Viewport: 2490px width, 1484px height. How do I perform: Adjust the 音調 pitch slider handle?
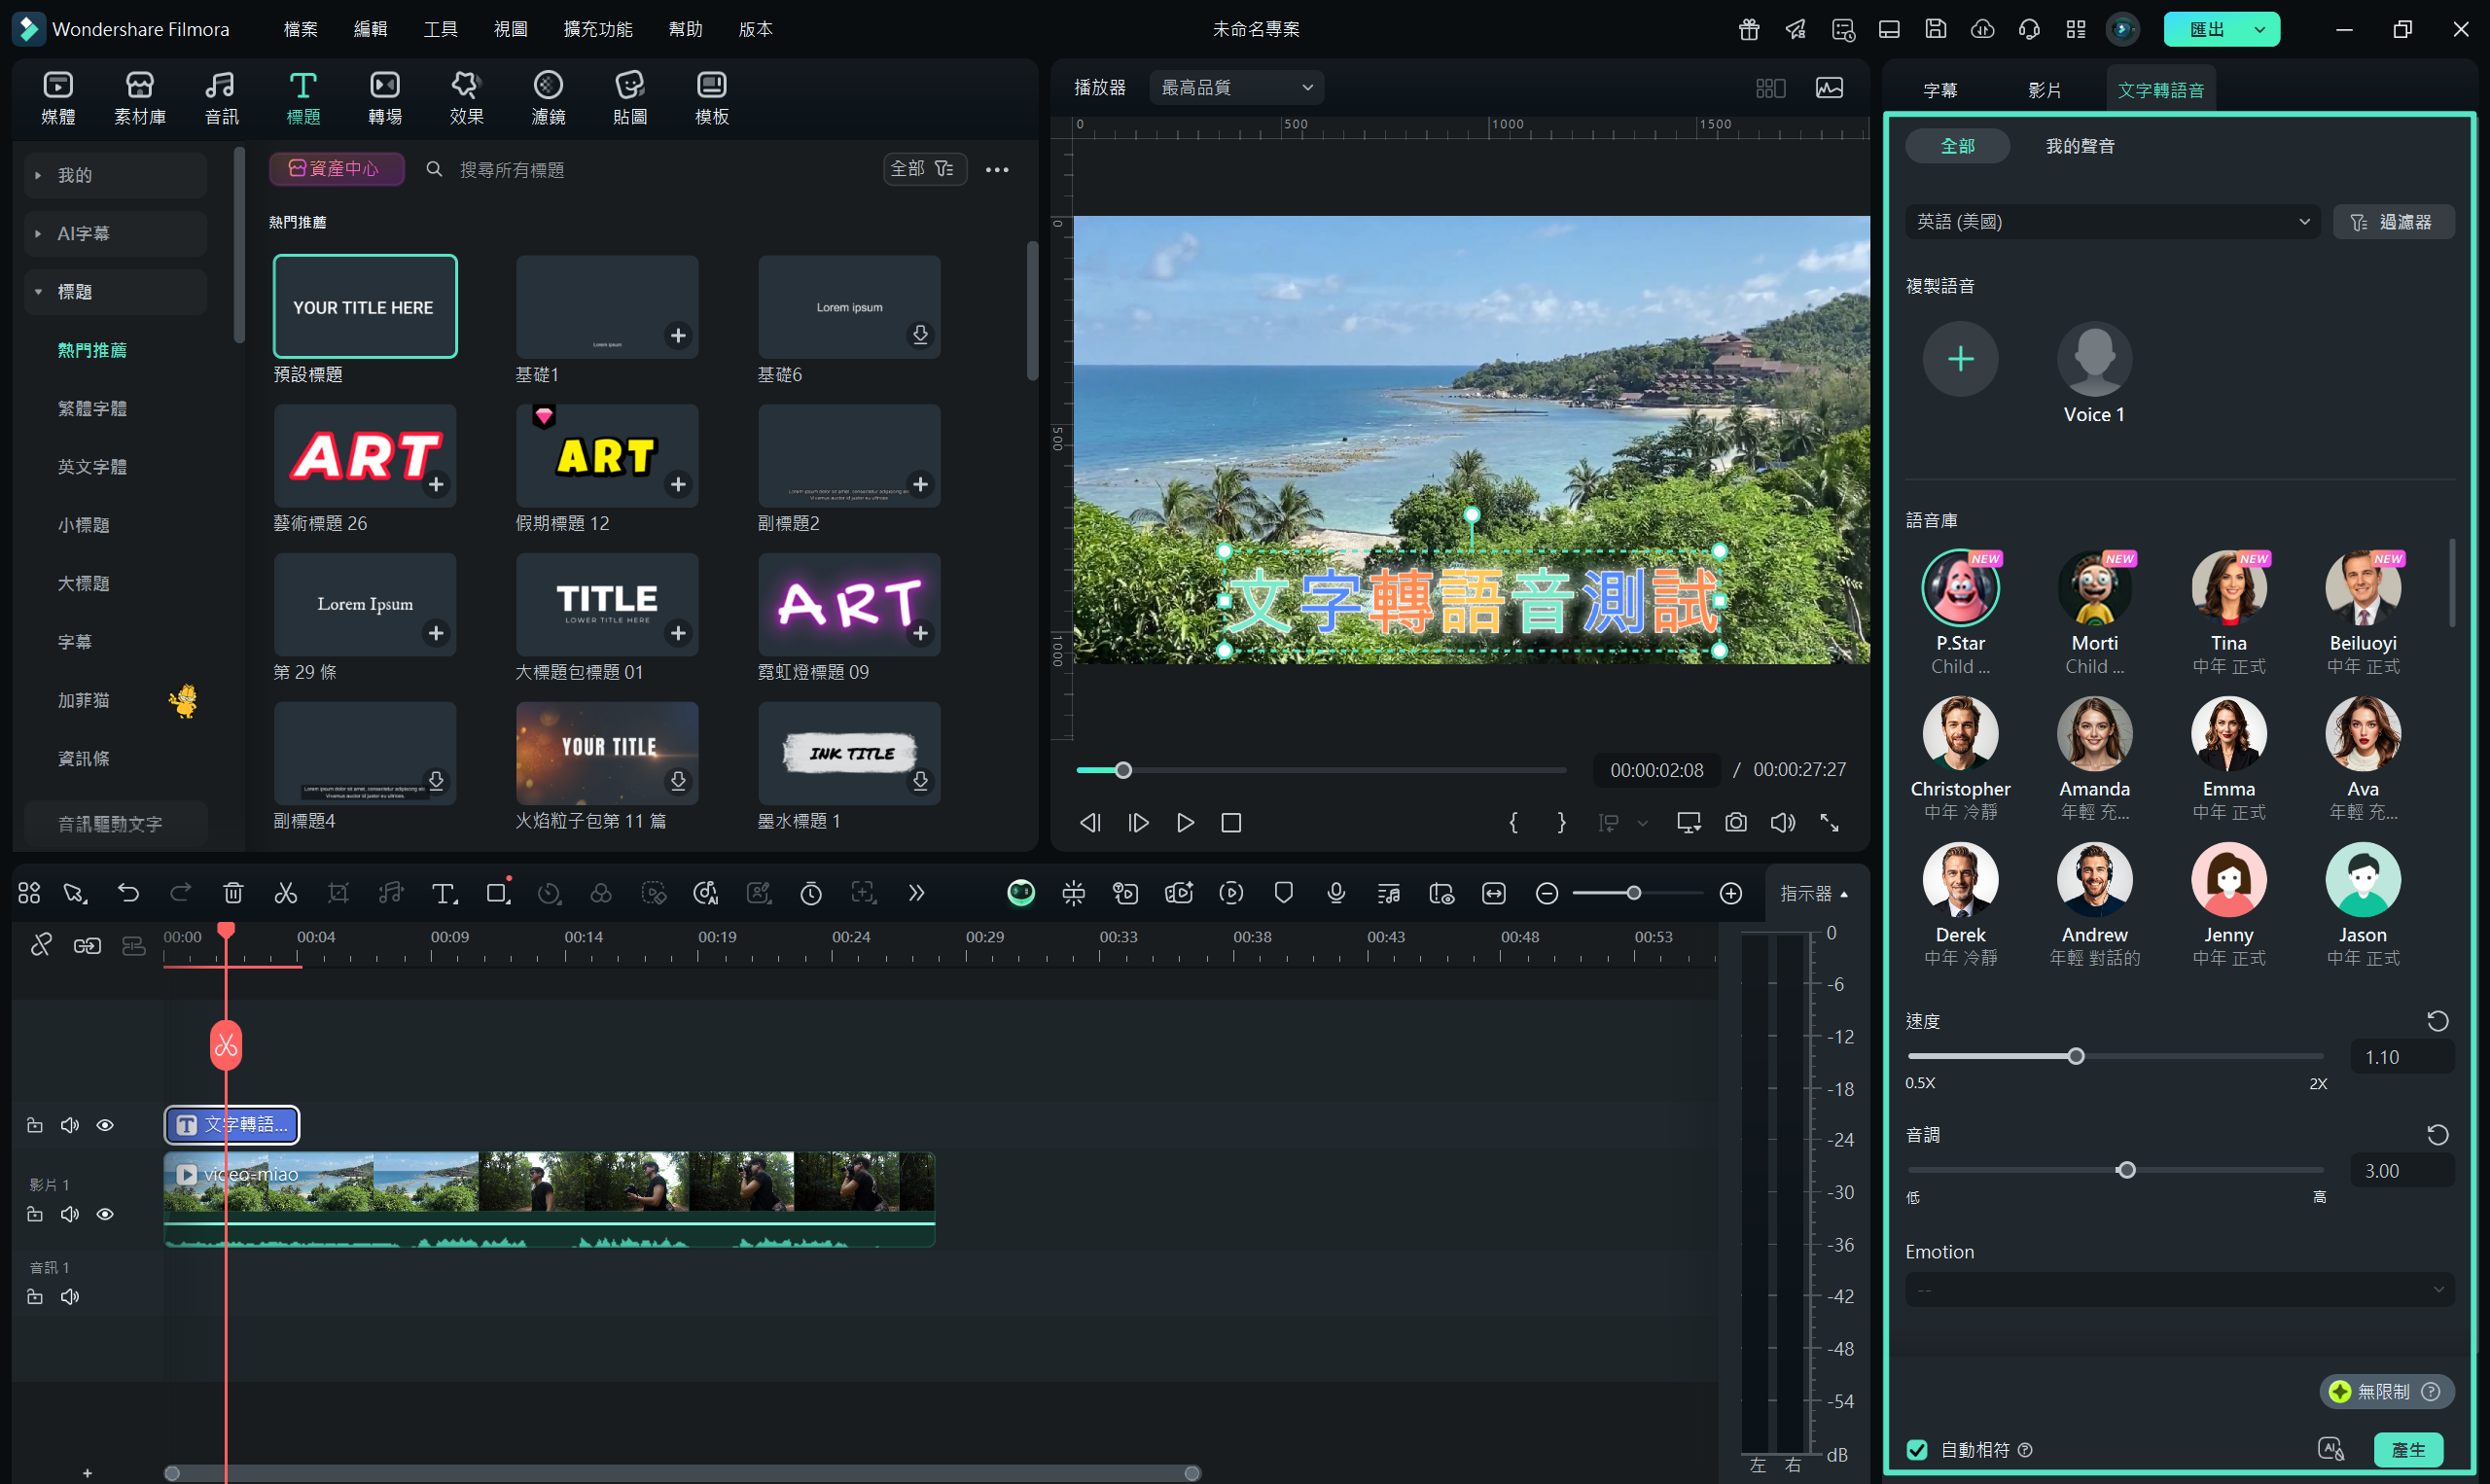(2126, 1170)
